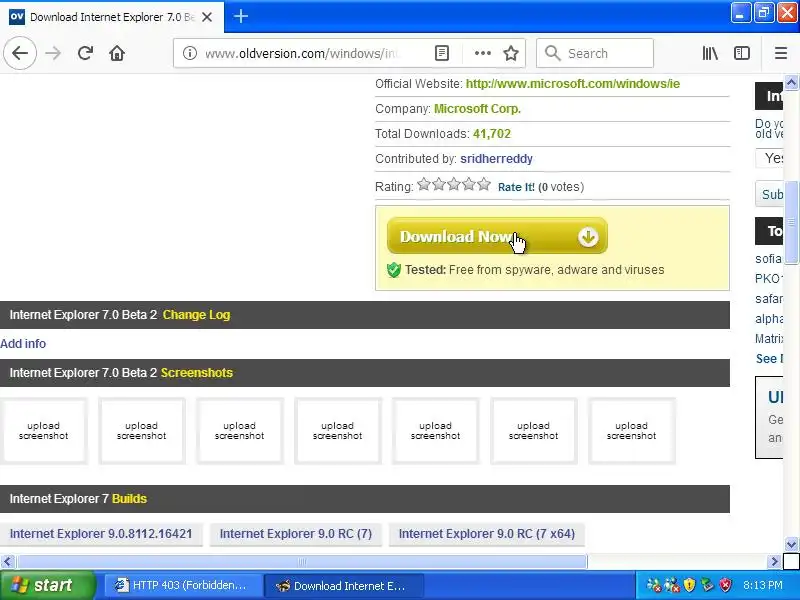
Task: Click the Screenshots heading link
Action: coord(196,373)
